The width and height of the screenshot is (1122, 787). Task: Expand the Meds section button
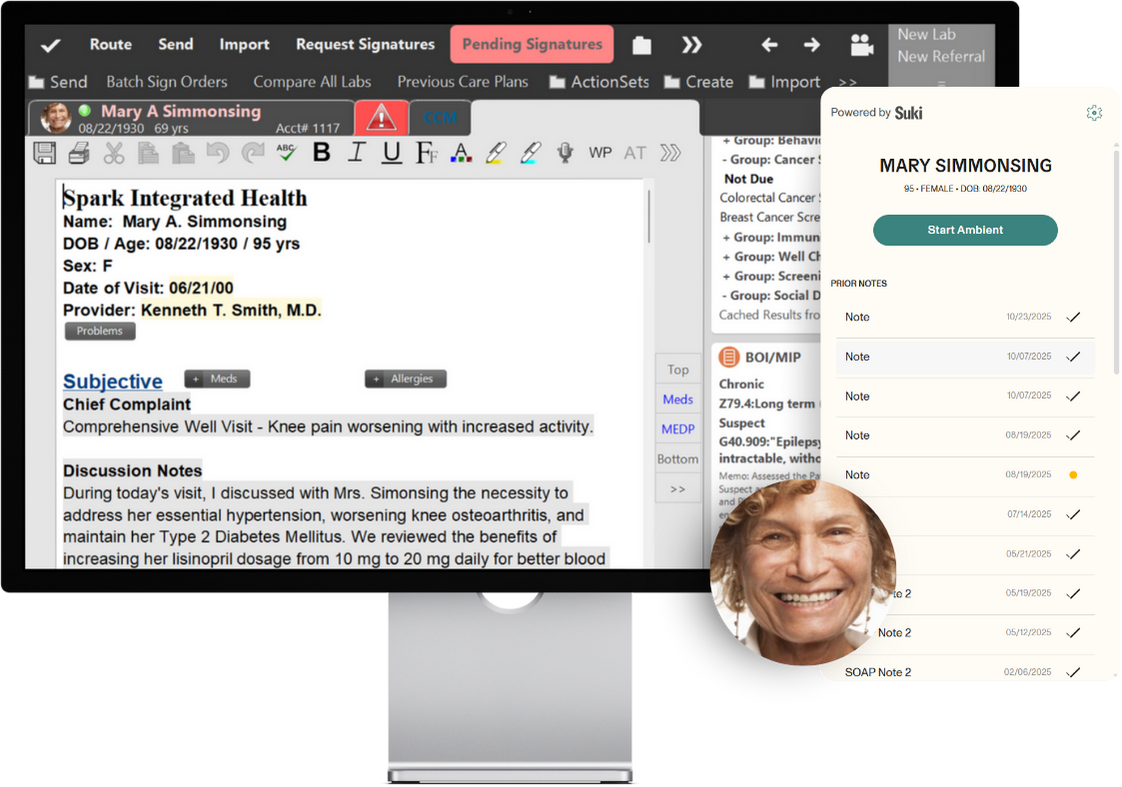click(x=217, y=379)
